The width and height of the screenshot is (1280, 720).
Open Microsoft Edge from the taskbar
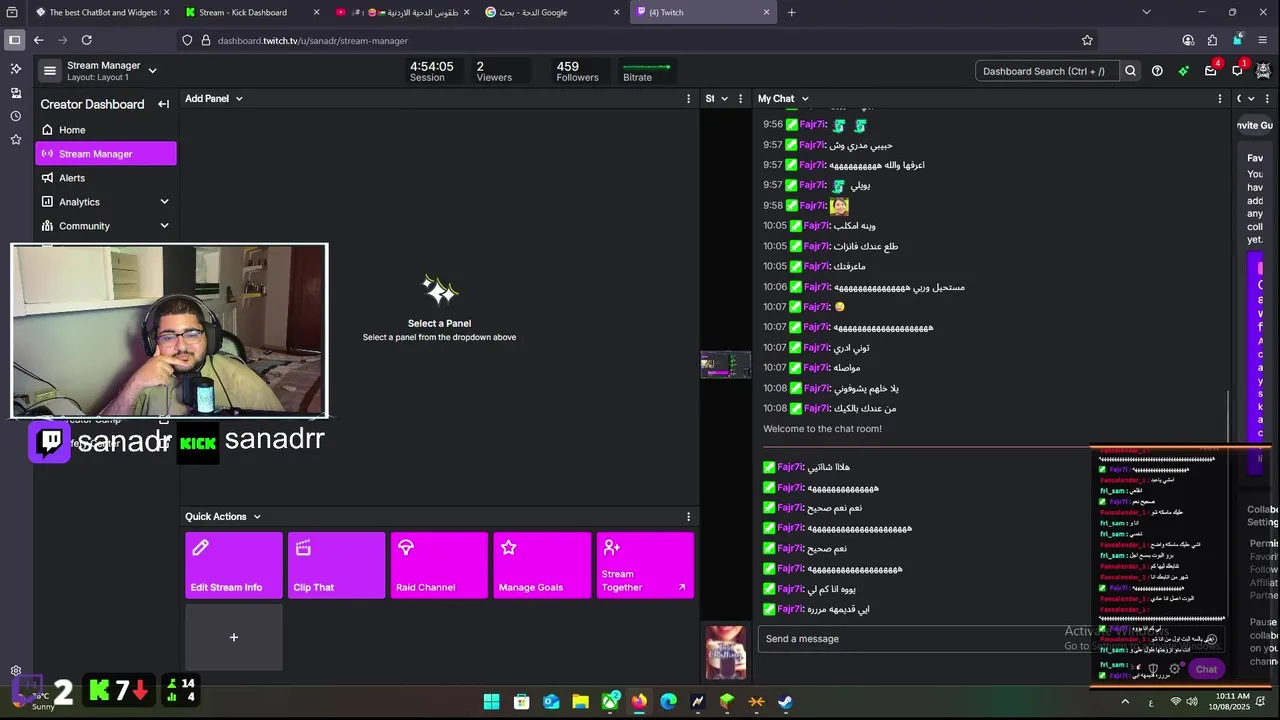pyautogui.click(x=668, y=702)
